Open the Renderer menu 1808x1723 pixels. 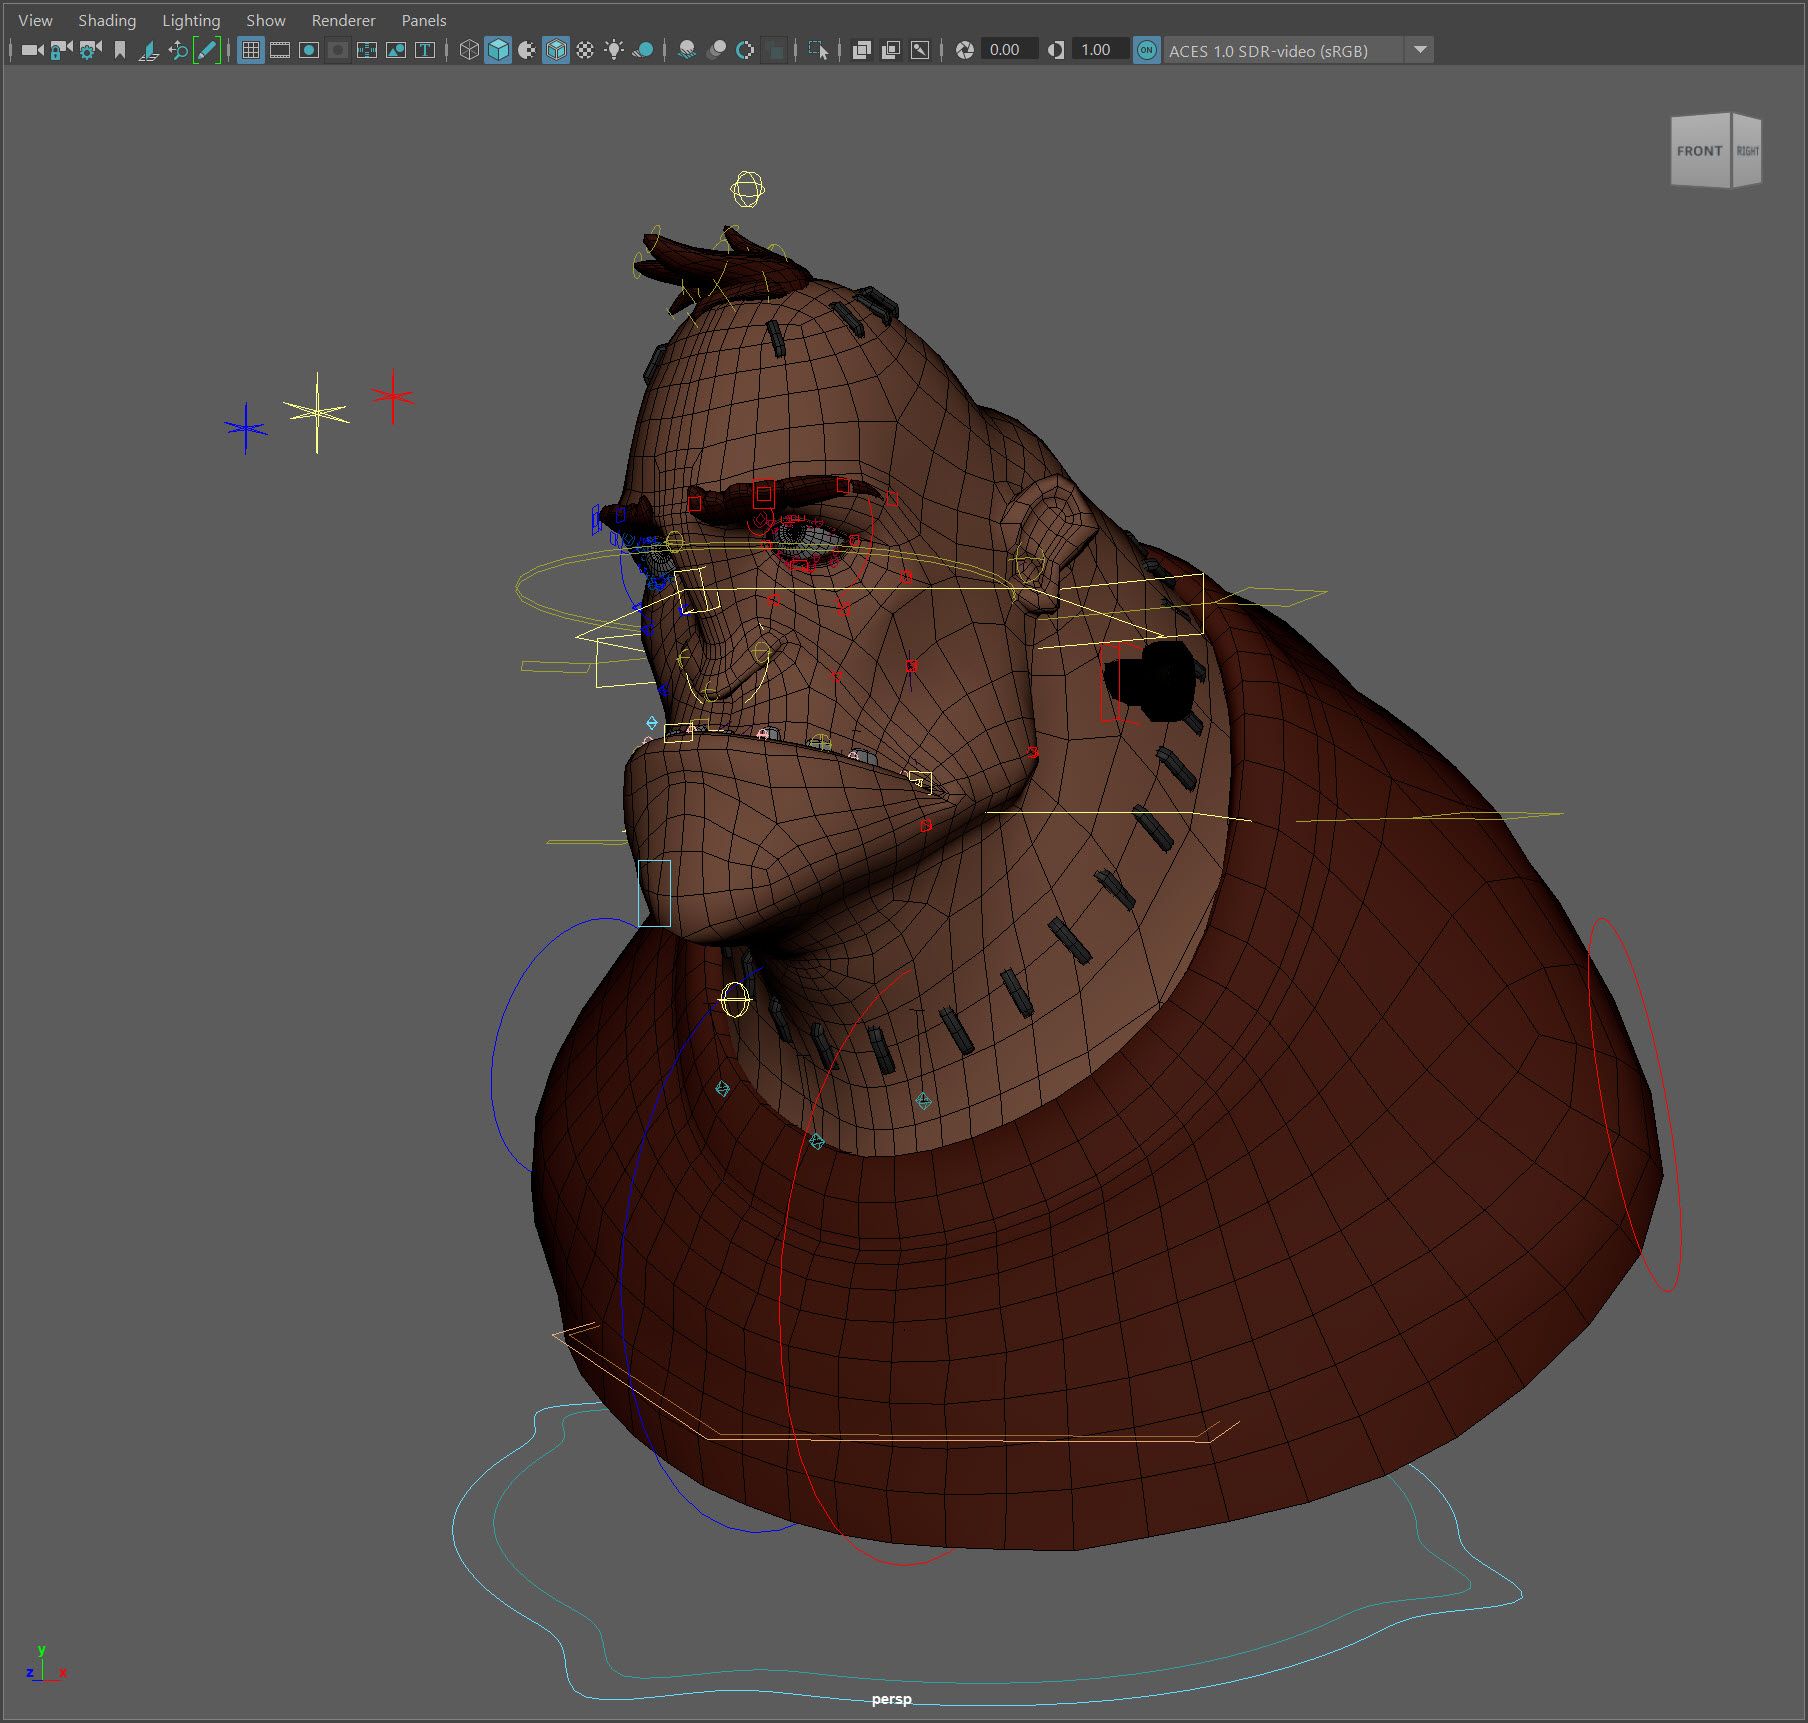pos(343,20)
